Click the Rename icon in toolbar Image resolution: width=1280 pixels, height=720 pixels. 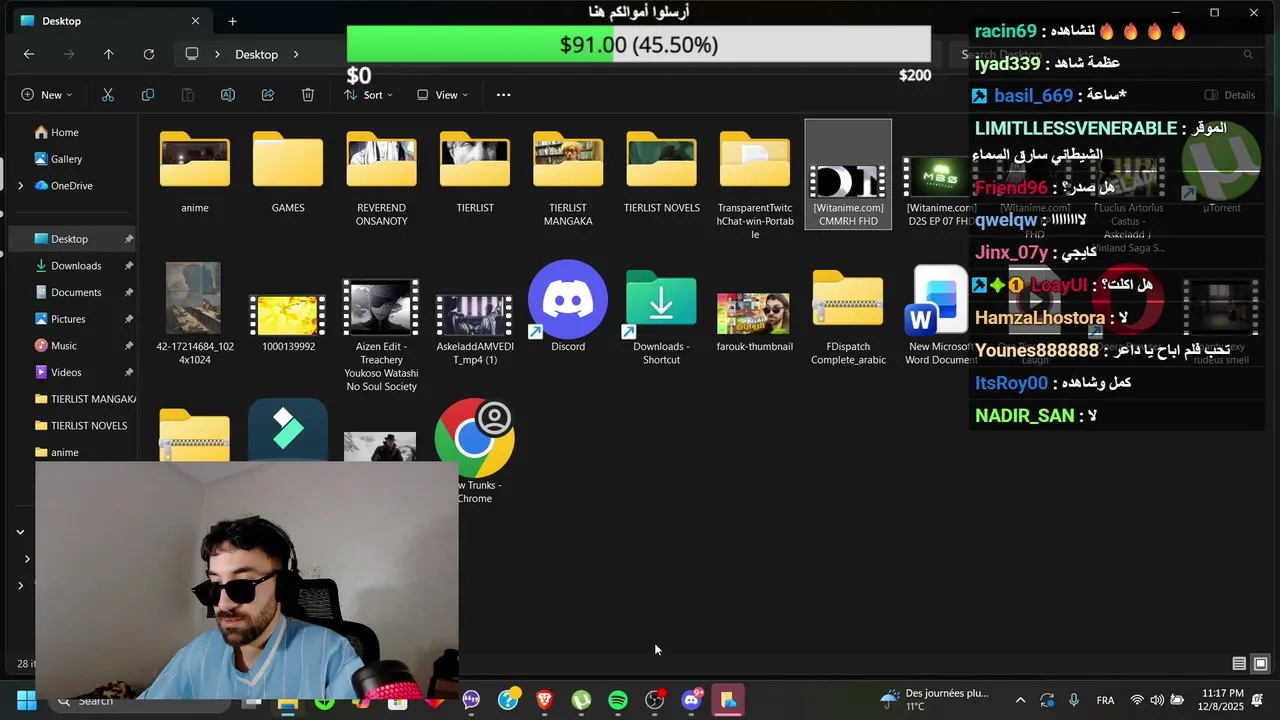[228, 95]
